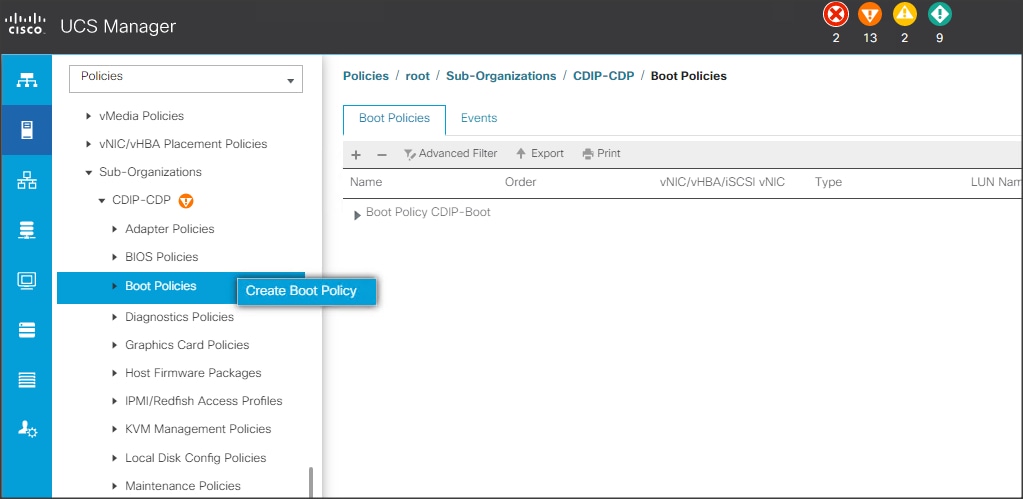This screenshot has height=499, width=1023.
Task: Export the boot policies table
Action: (x=540, y=154)
